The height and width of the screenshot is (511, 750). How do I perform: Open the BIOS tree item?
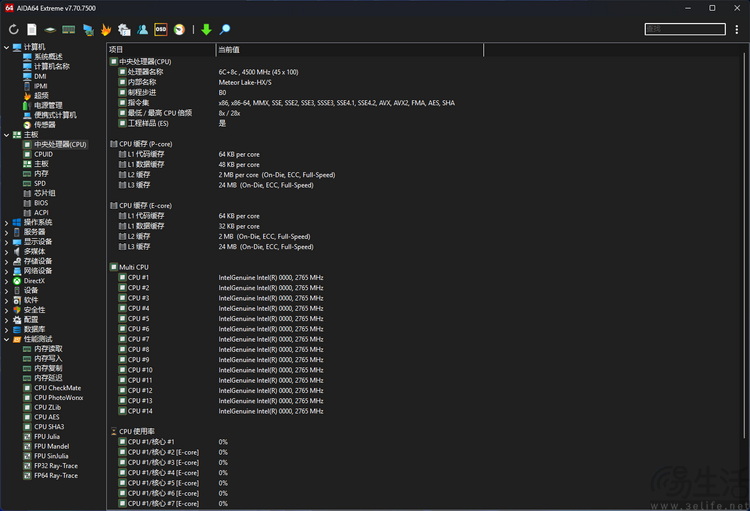(41, 203)
